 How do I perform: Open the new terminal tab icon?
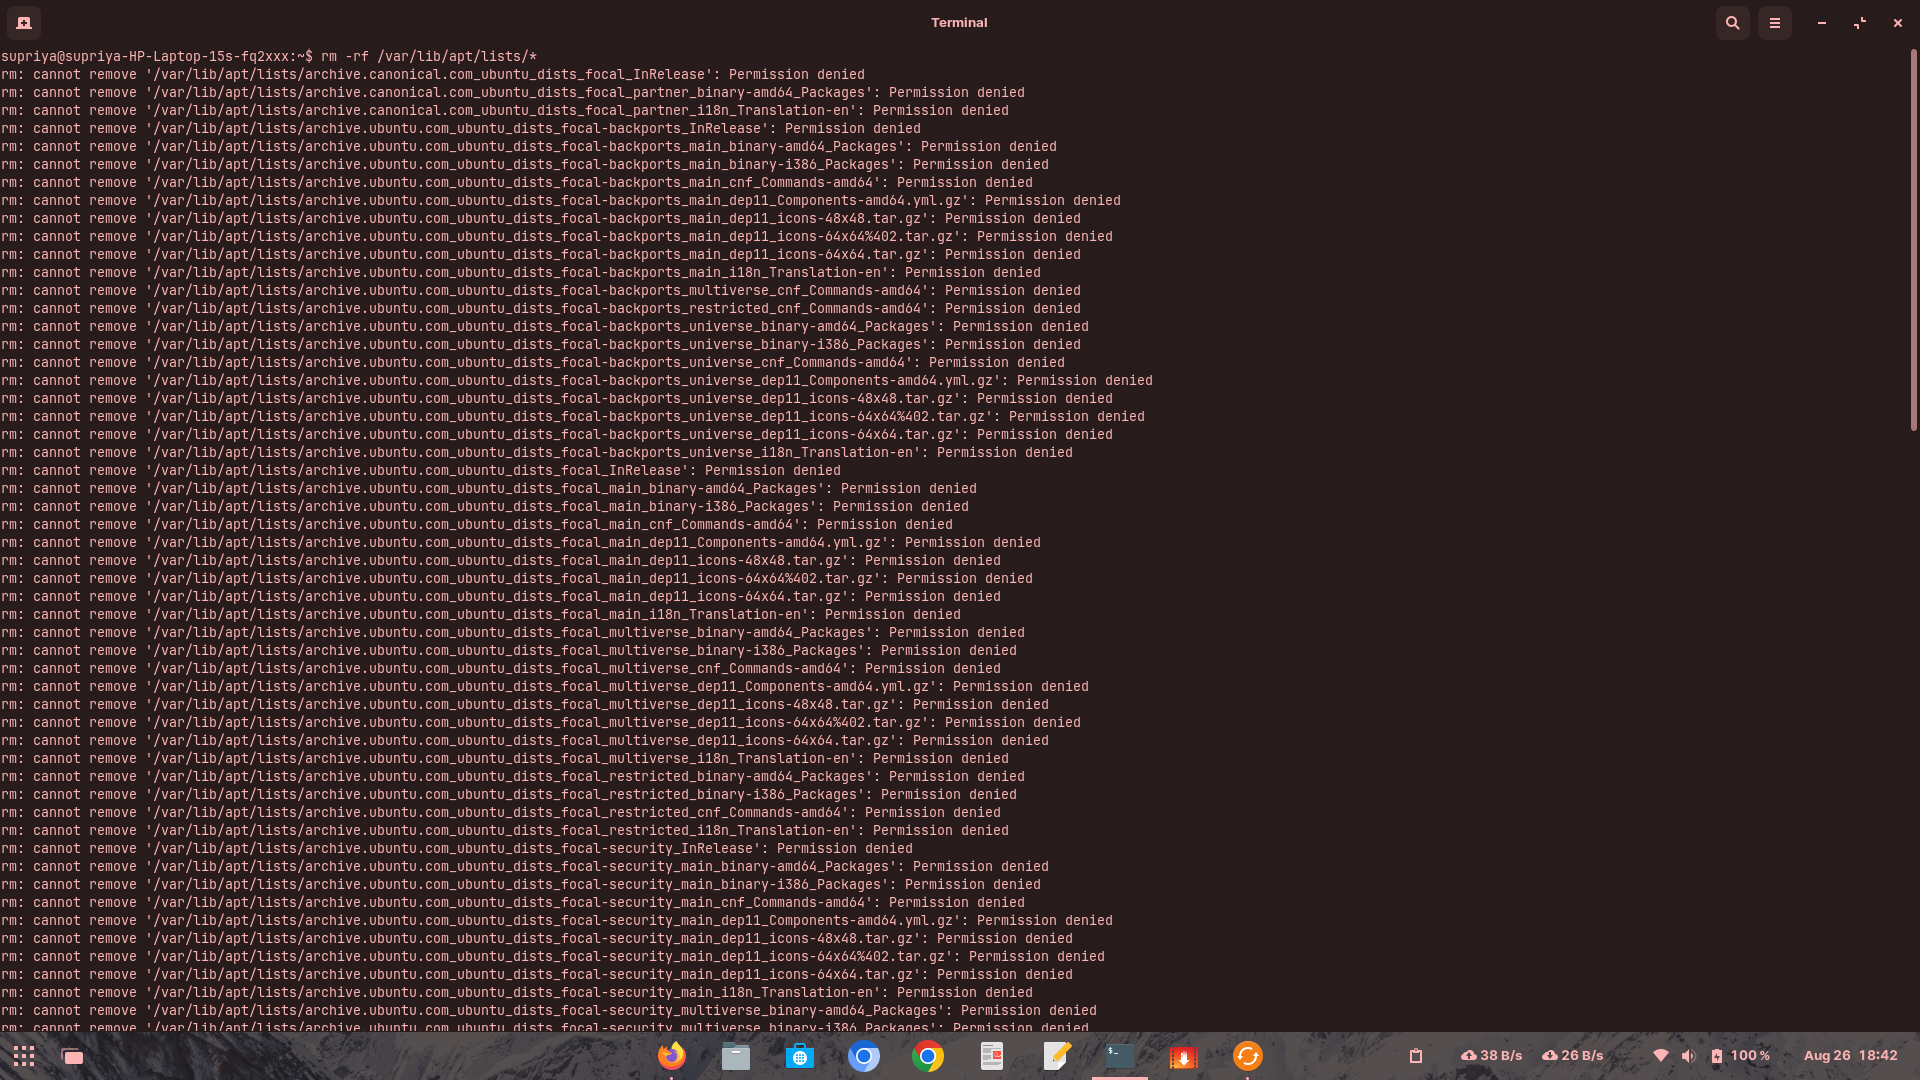point(24,22)
